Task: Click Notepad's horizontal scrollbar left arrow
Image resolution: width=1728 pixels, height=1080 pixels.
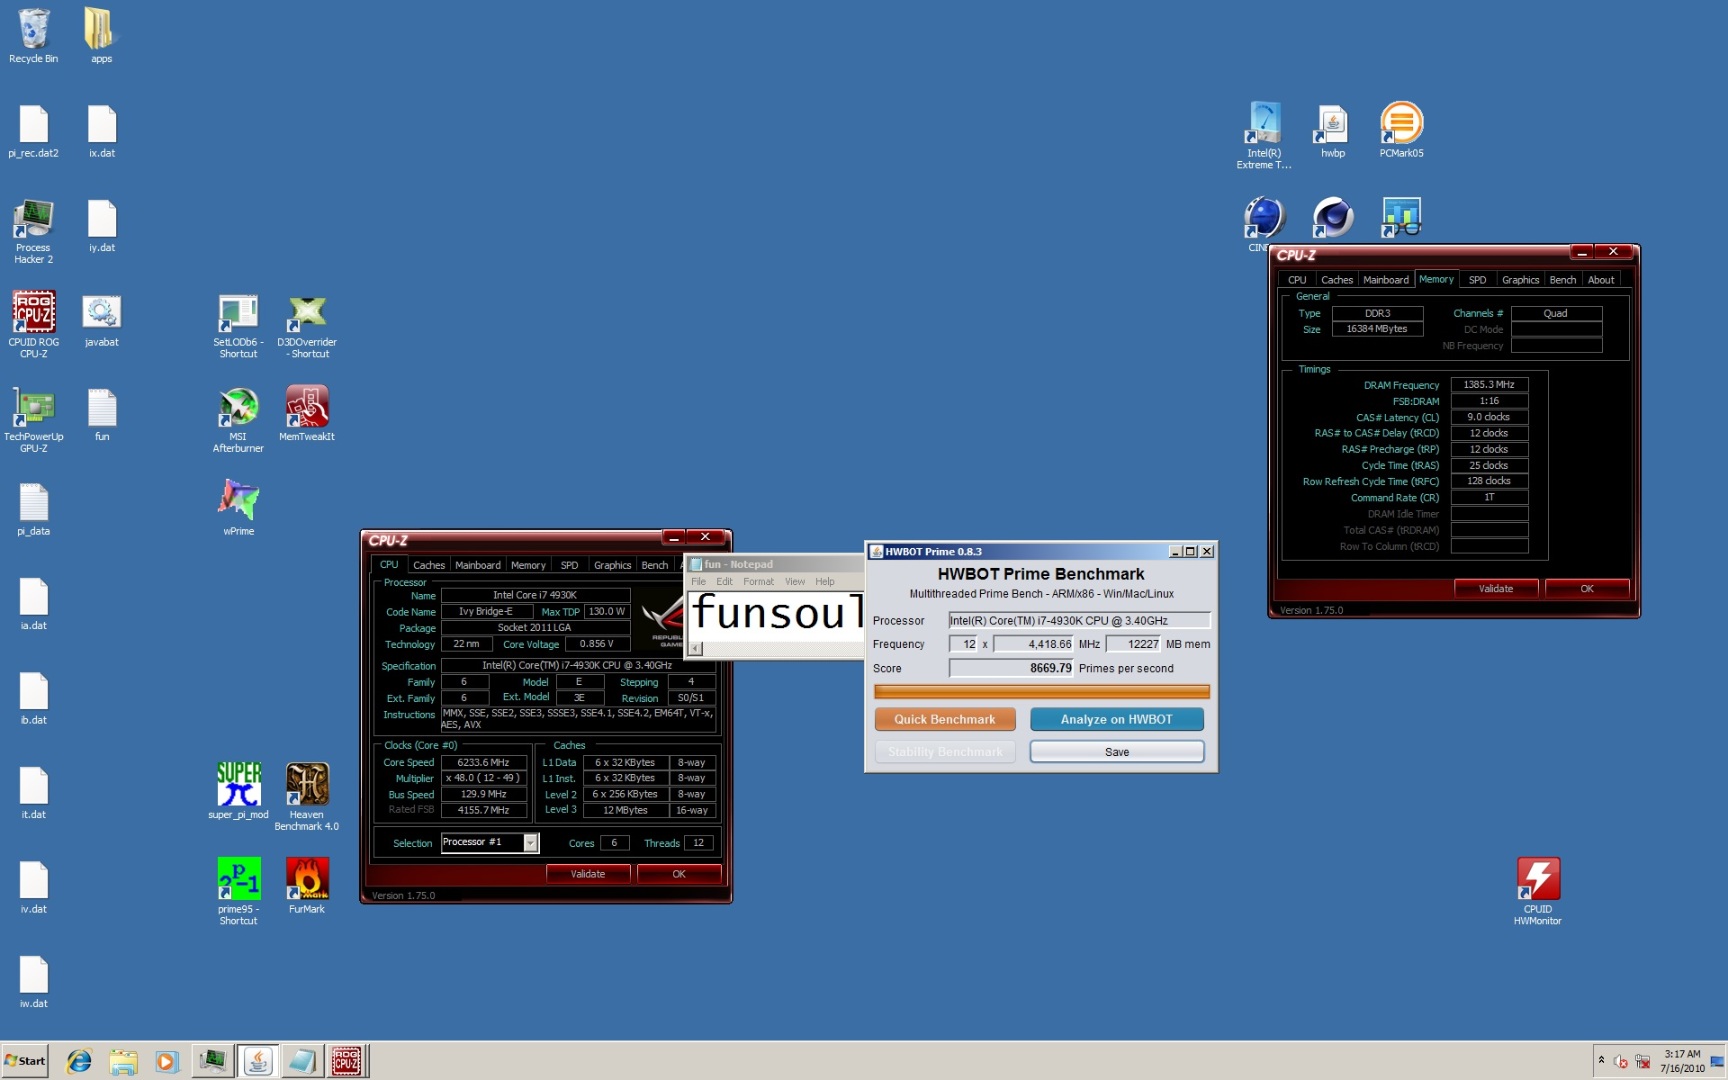Action: 696,648
